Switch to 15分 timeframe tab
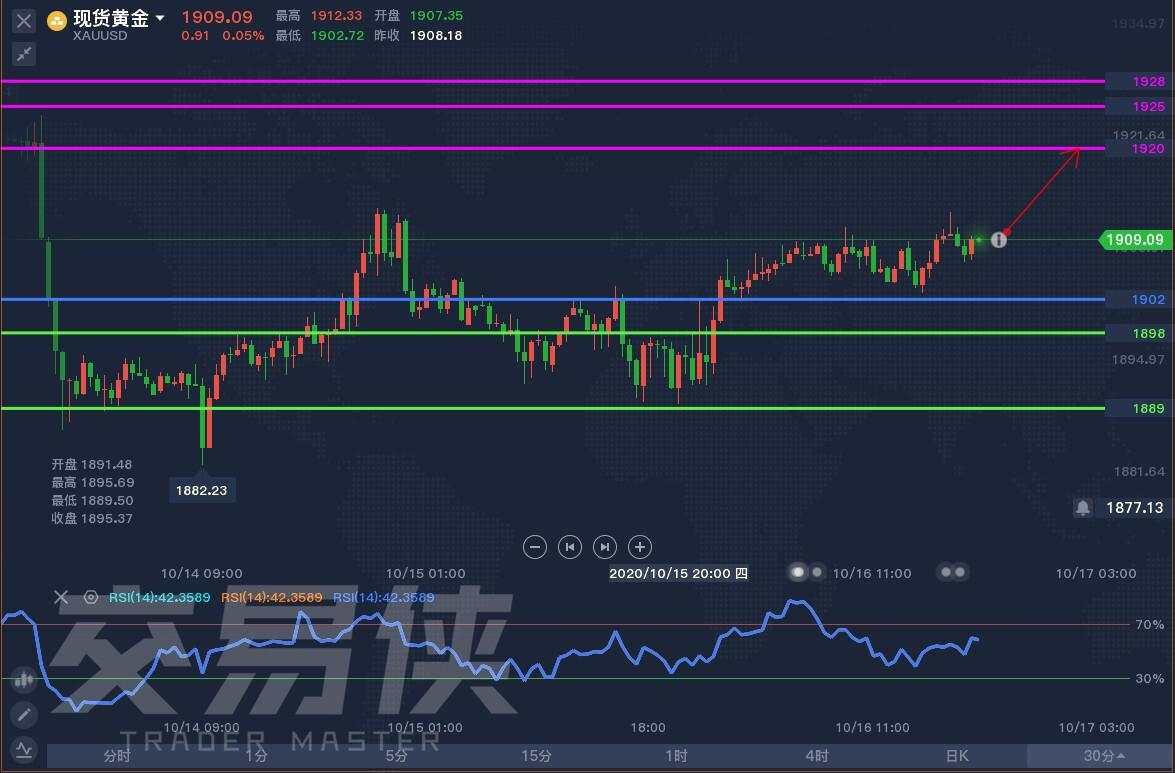This screenshot has width=1175, height=773. (537, 756)
